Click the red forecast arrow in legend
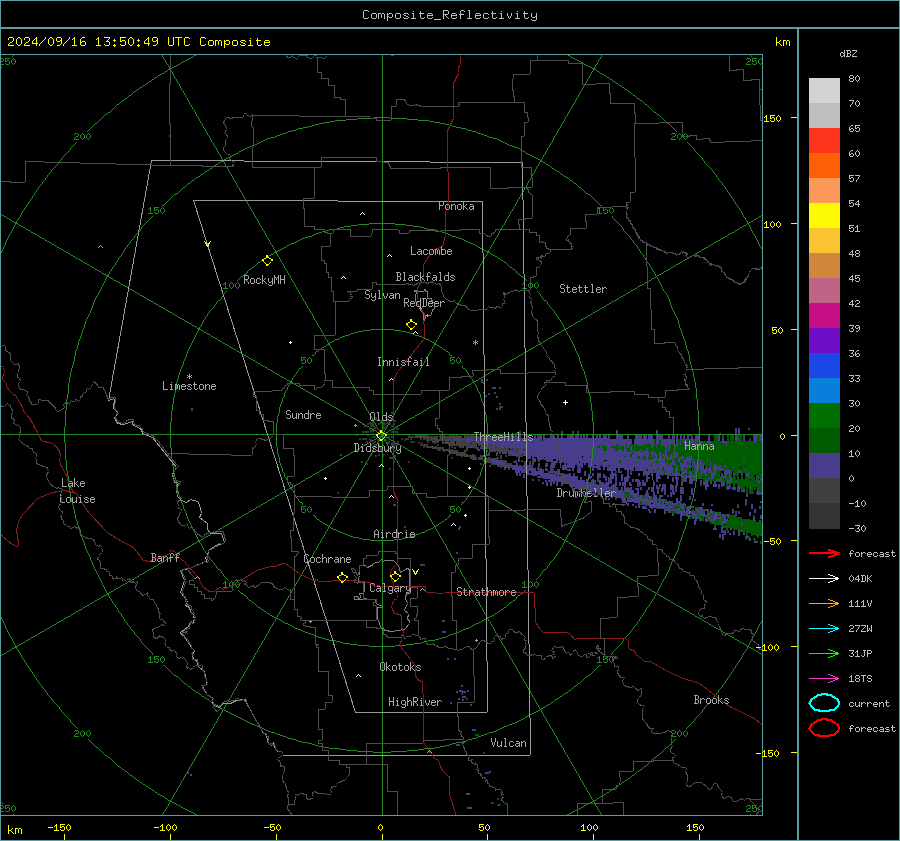 pyautogui.click(x=824, y=553)
